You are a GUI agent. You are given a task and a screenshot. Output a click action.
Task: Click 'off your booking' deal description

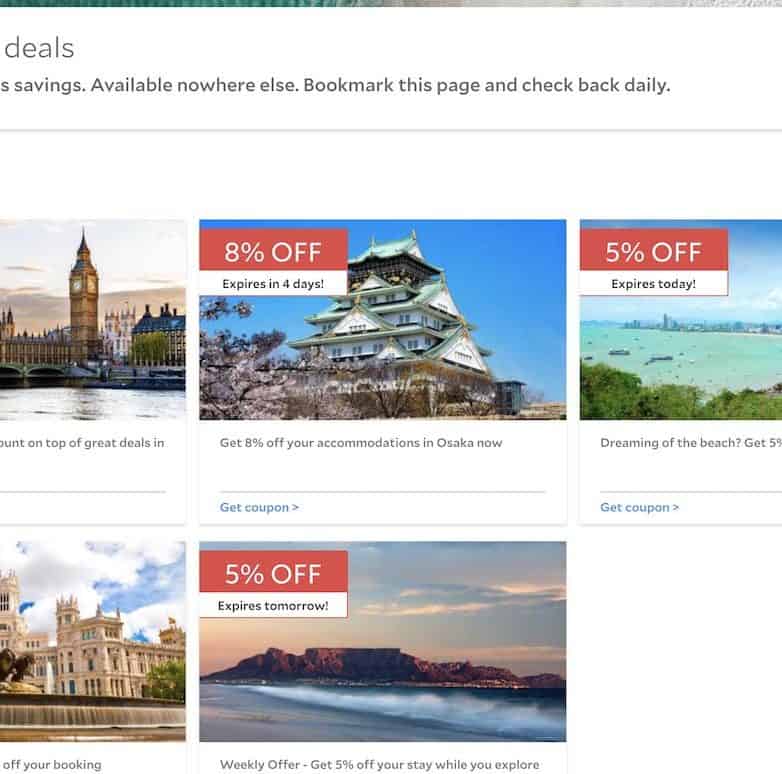click(51, 765)
